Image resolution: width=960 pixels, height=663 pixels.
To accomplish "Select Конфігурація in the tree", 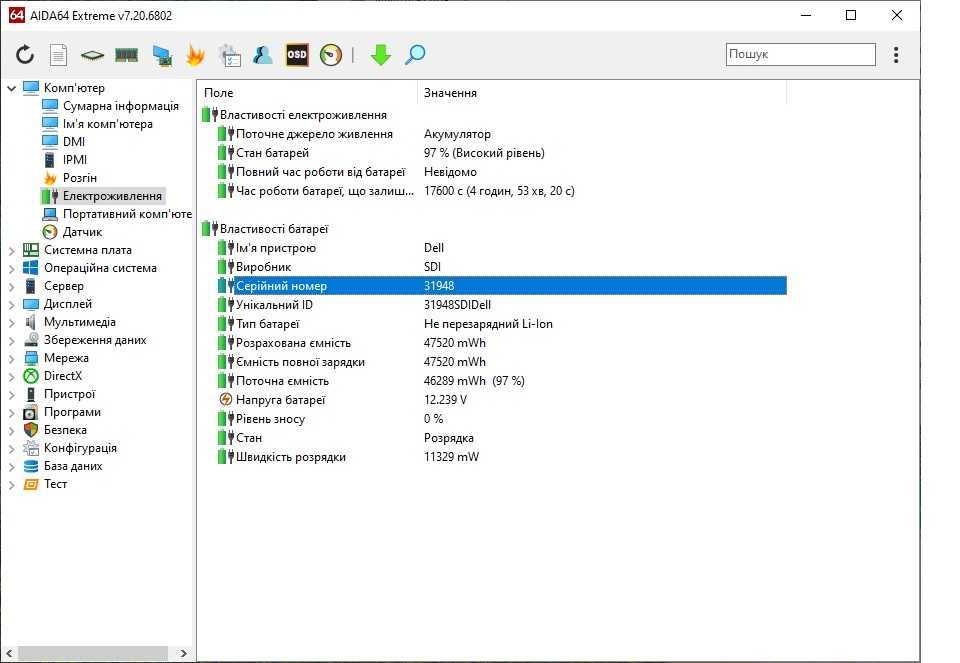I will 80,448.
